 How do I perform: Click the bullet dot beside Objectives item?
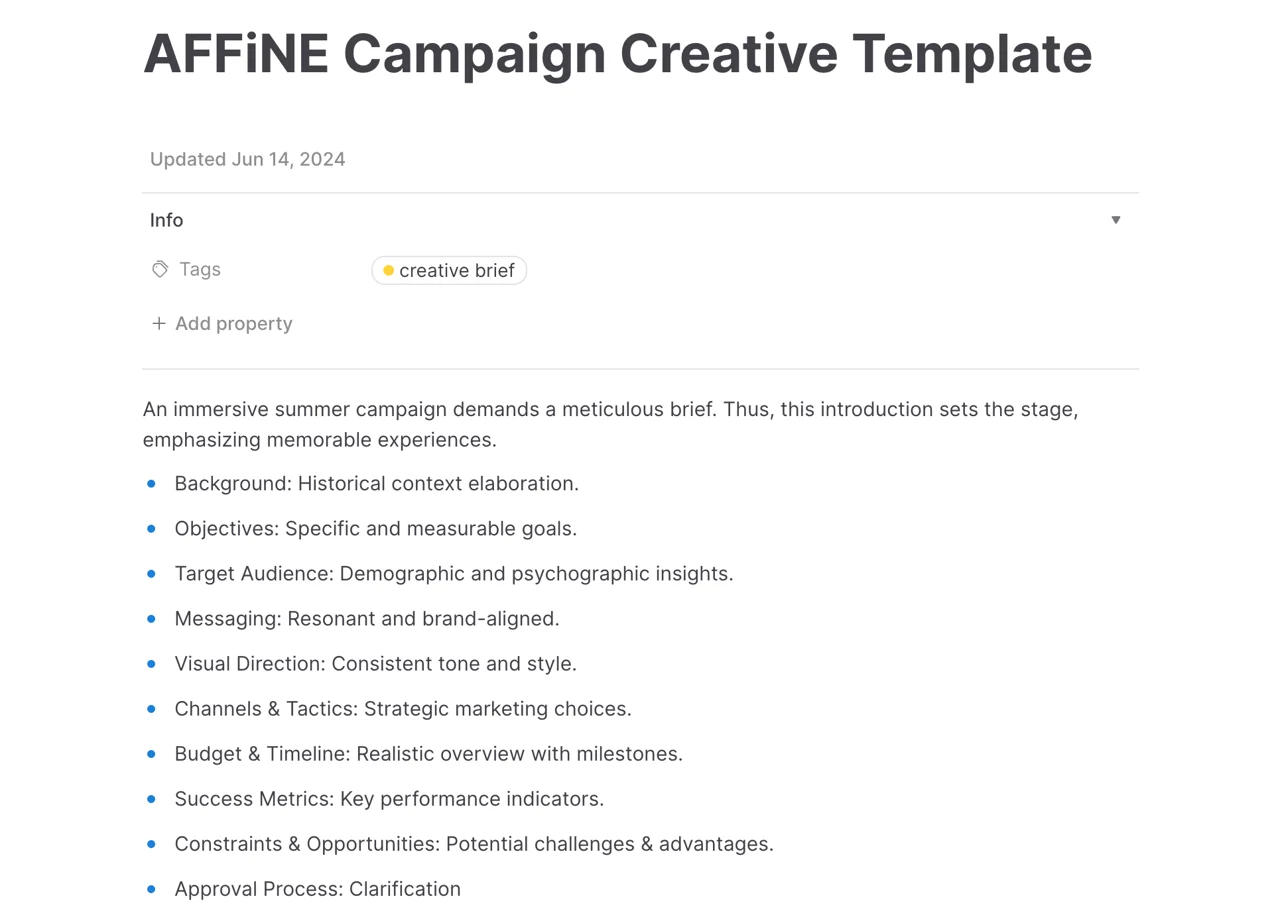(x=152, y=529)
